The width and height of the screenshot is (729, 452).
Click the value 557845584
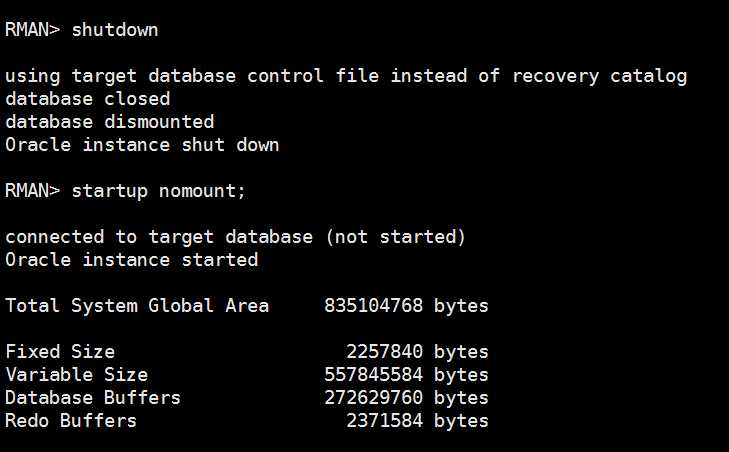pos(374,374)
